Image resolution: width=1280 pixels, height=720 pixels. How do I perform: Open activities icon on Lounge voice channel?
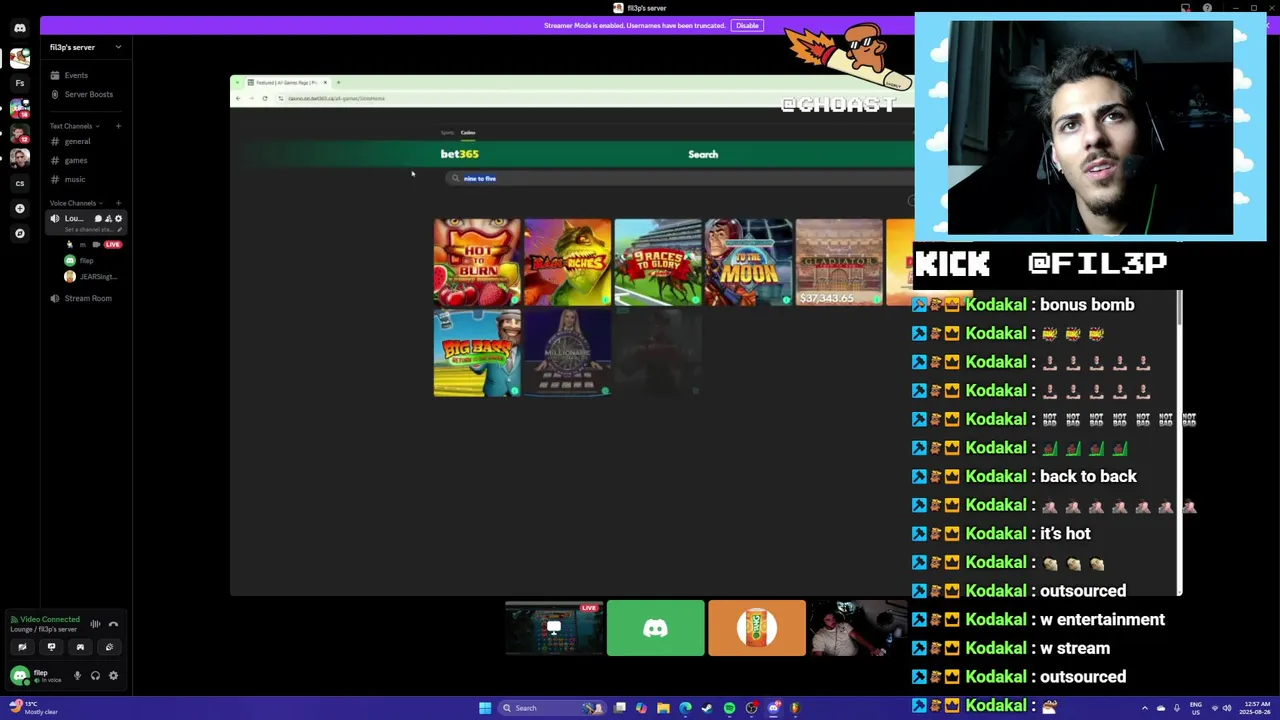pos(108,218)
